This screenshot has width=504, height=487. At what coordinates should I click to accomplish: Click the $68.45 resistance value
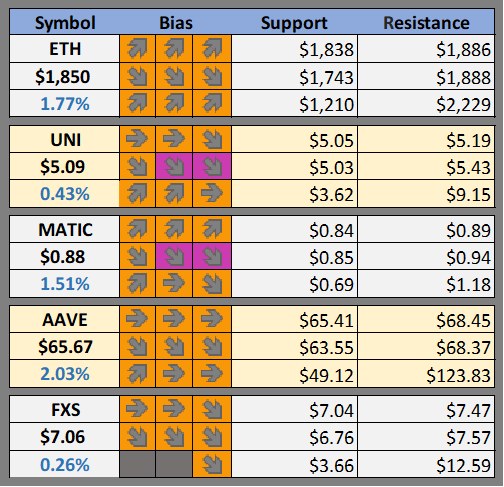(463, 320)
